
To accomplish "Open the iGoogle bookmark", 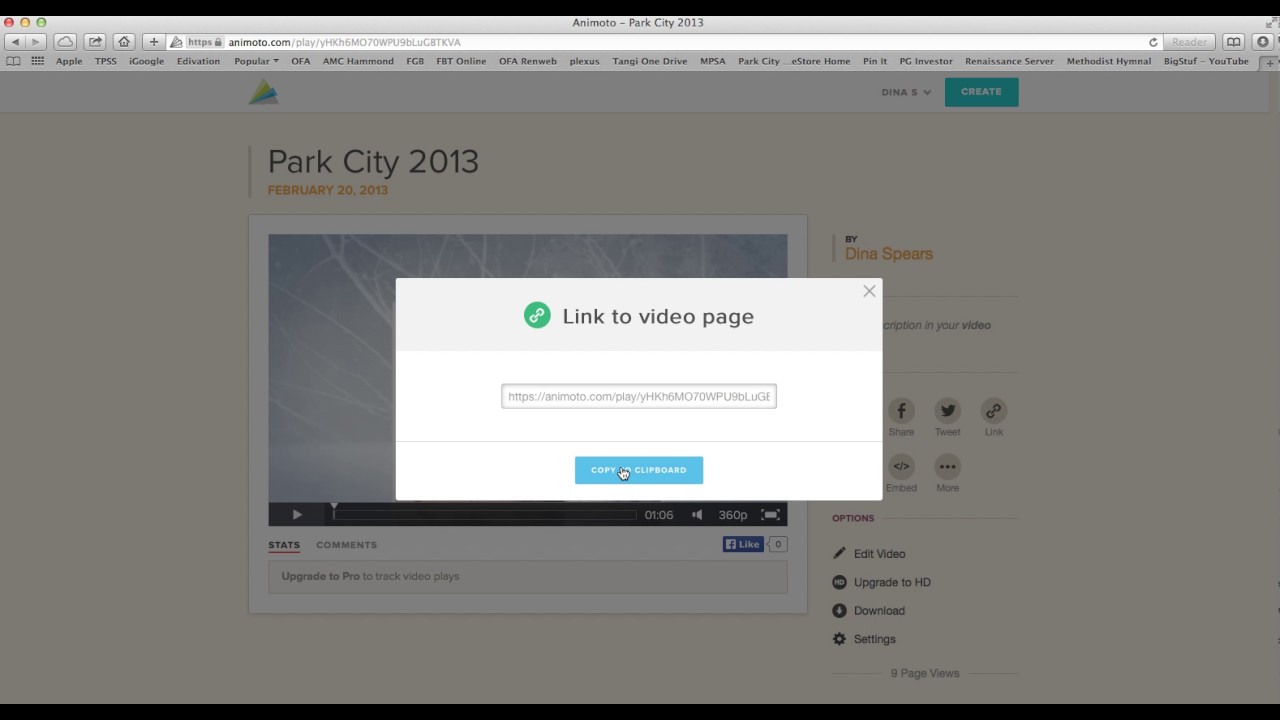I will pos(146,61).
